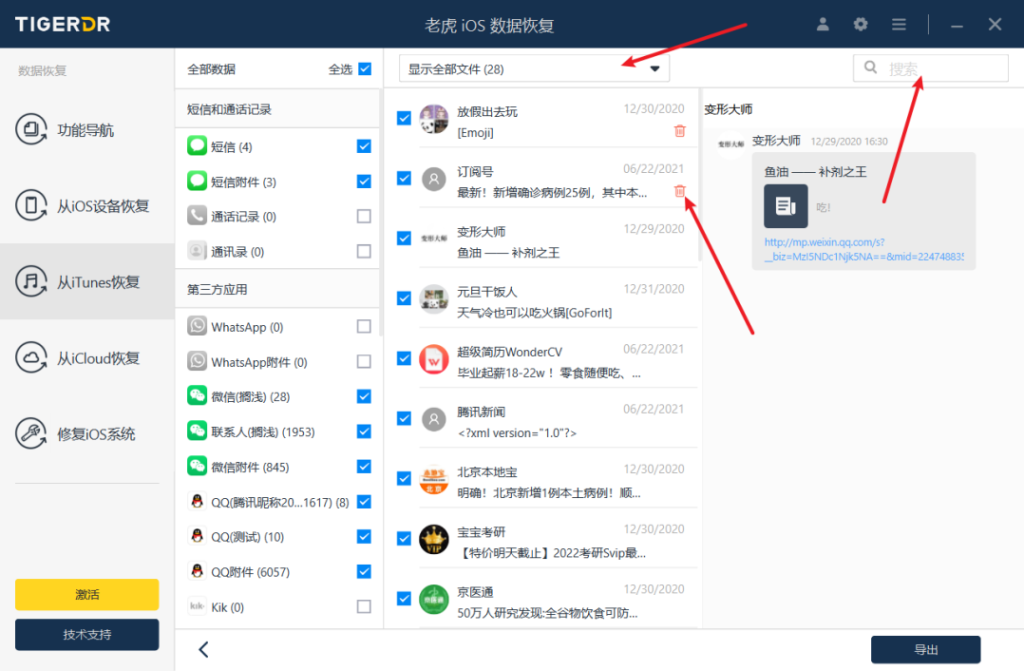Open the mp.weixin.qq.com link in message
1024x671 pixels.
coord(864,250)
